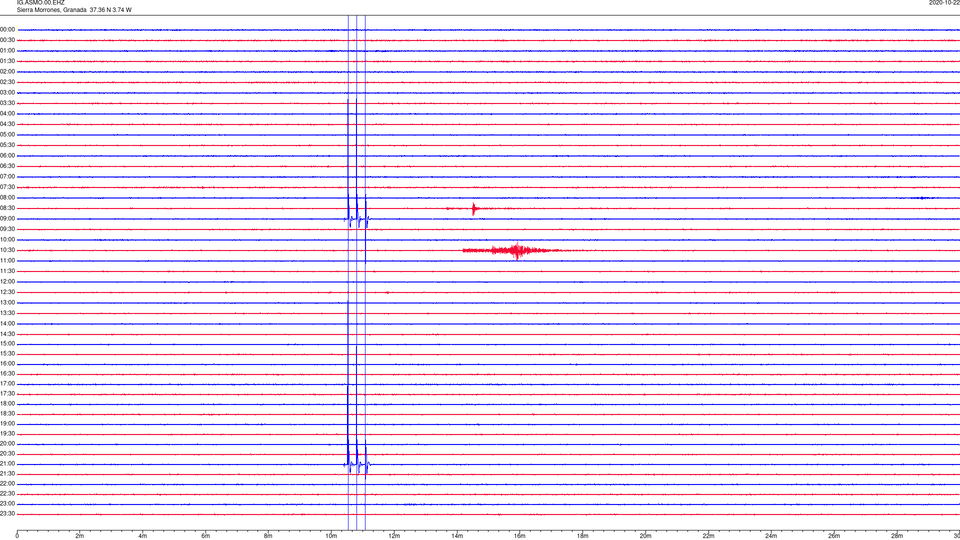This screenshot has width=960, height=540.
Task: Select the 14:00 trace time label
Action: pos(7,323)
